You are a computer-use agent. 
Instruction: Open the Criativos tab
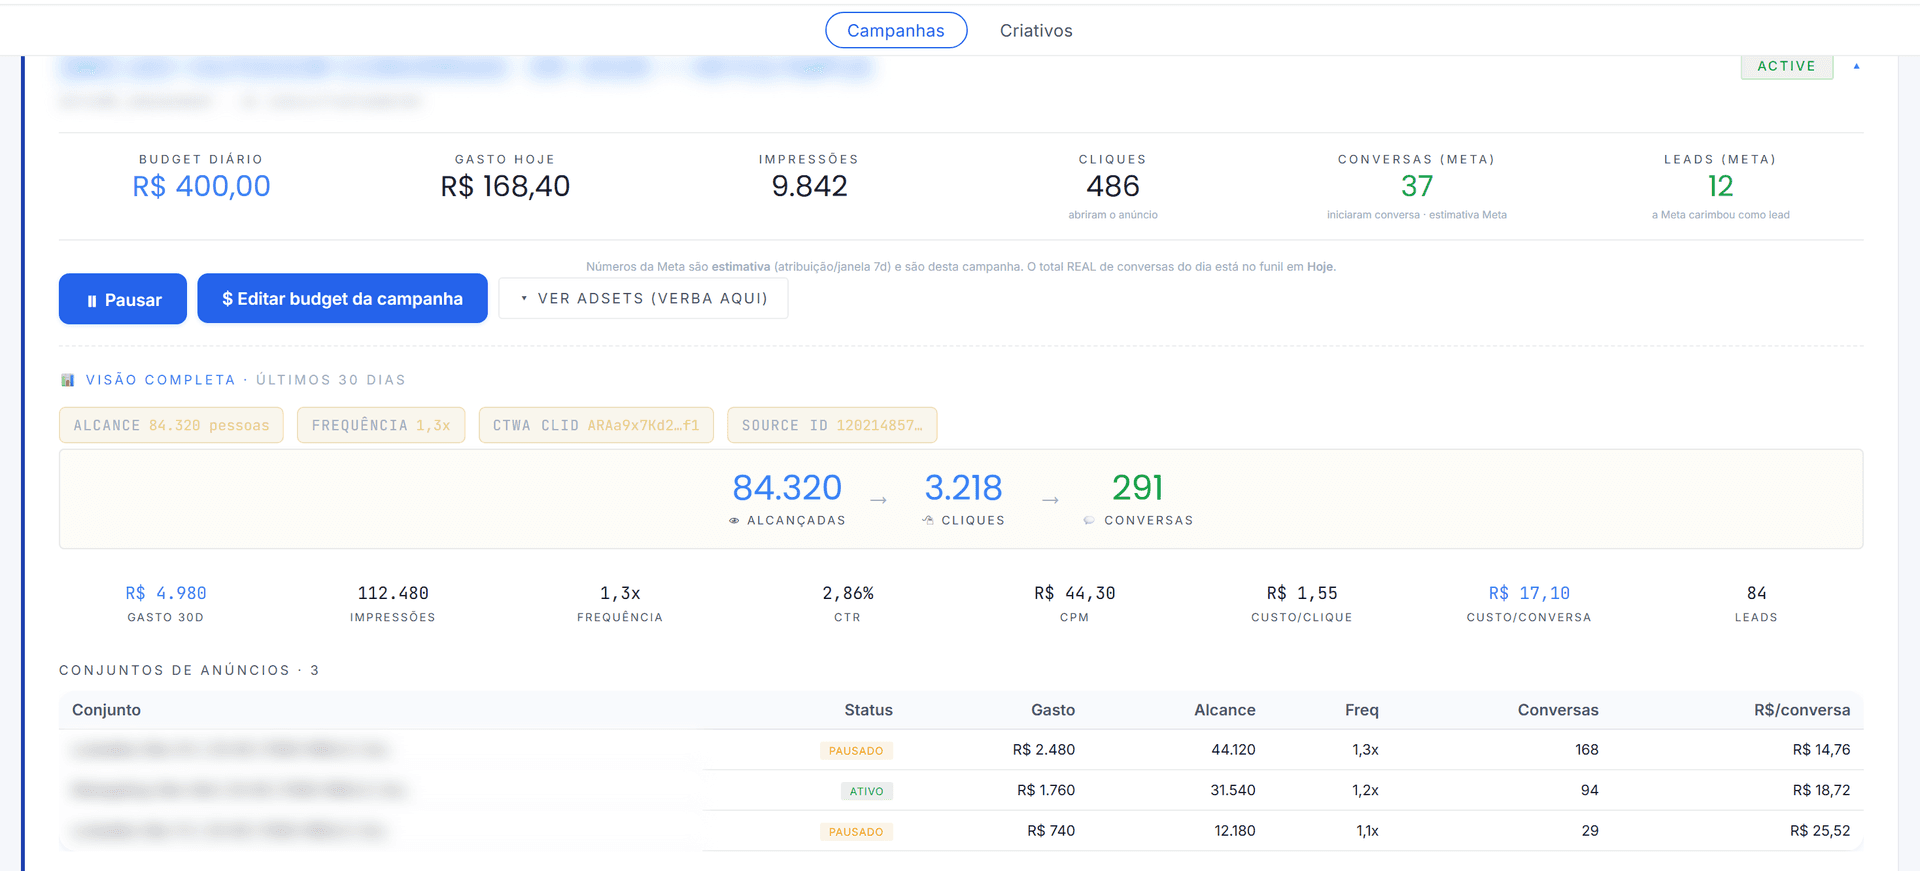pos(1036,30)
